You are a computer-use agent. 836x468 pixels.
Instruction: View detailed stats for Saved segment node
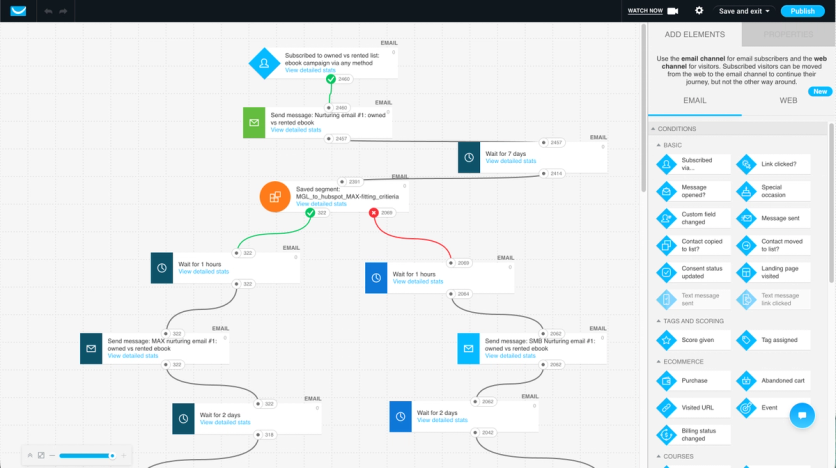click(x=321, y=204)
